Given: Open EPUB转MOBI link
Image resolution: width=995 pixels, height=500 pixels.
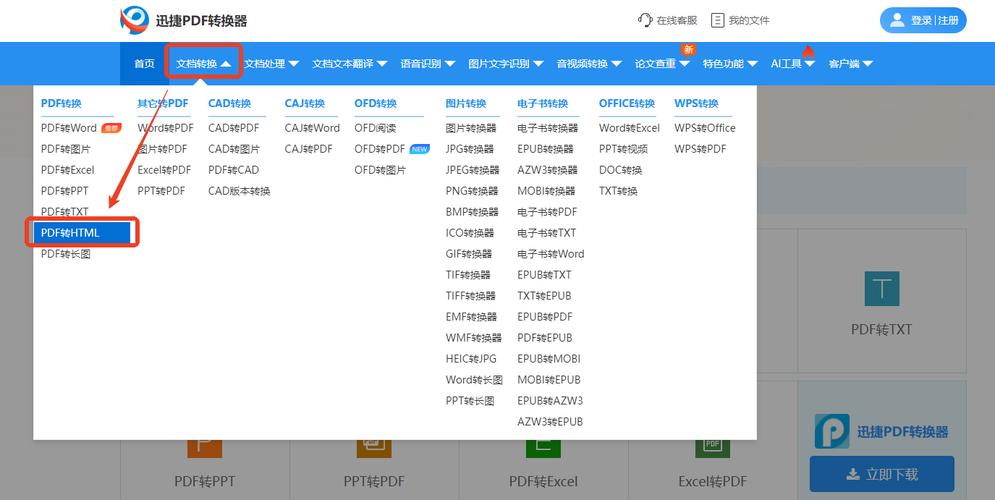Looking at the screenshot, I should (549, 359).
